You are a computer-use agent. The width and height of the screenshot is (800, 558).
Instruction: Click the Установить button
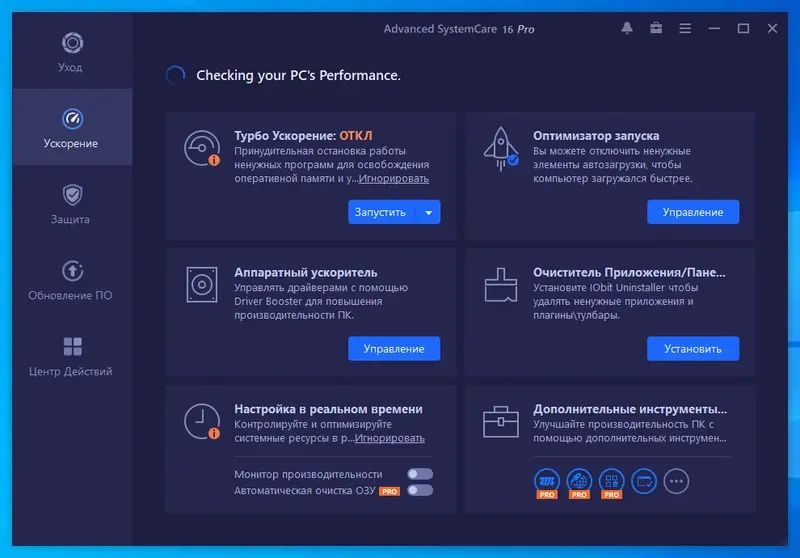click(x=693, y=349)
